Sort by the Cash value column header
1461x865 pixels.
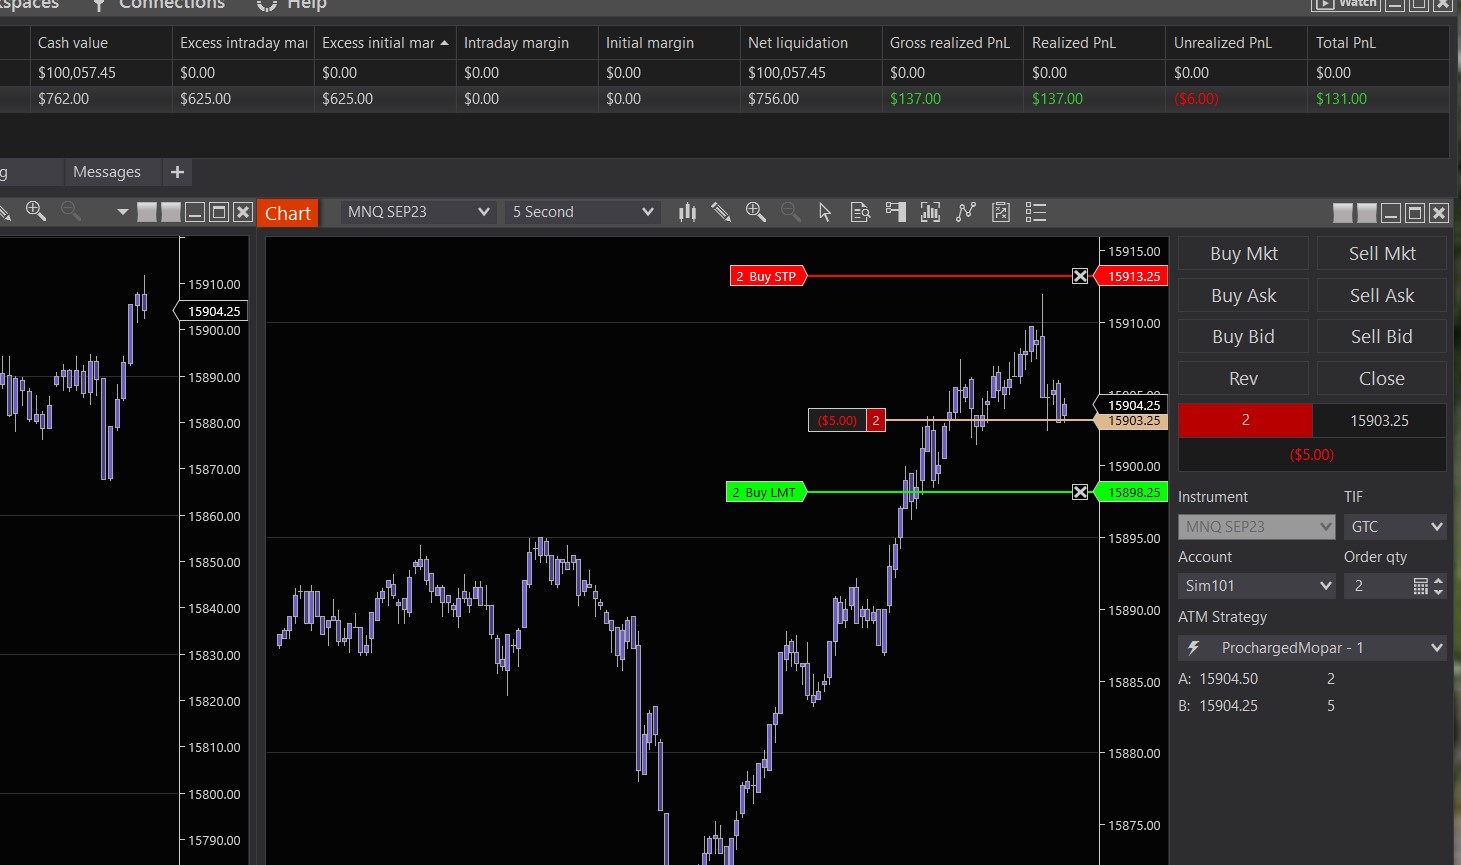click(x=101, y=43)
